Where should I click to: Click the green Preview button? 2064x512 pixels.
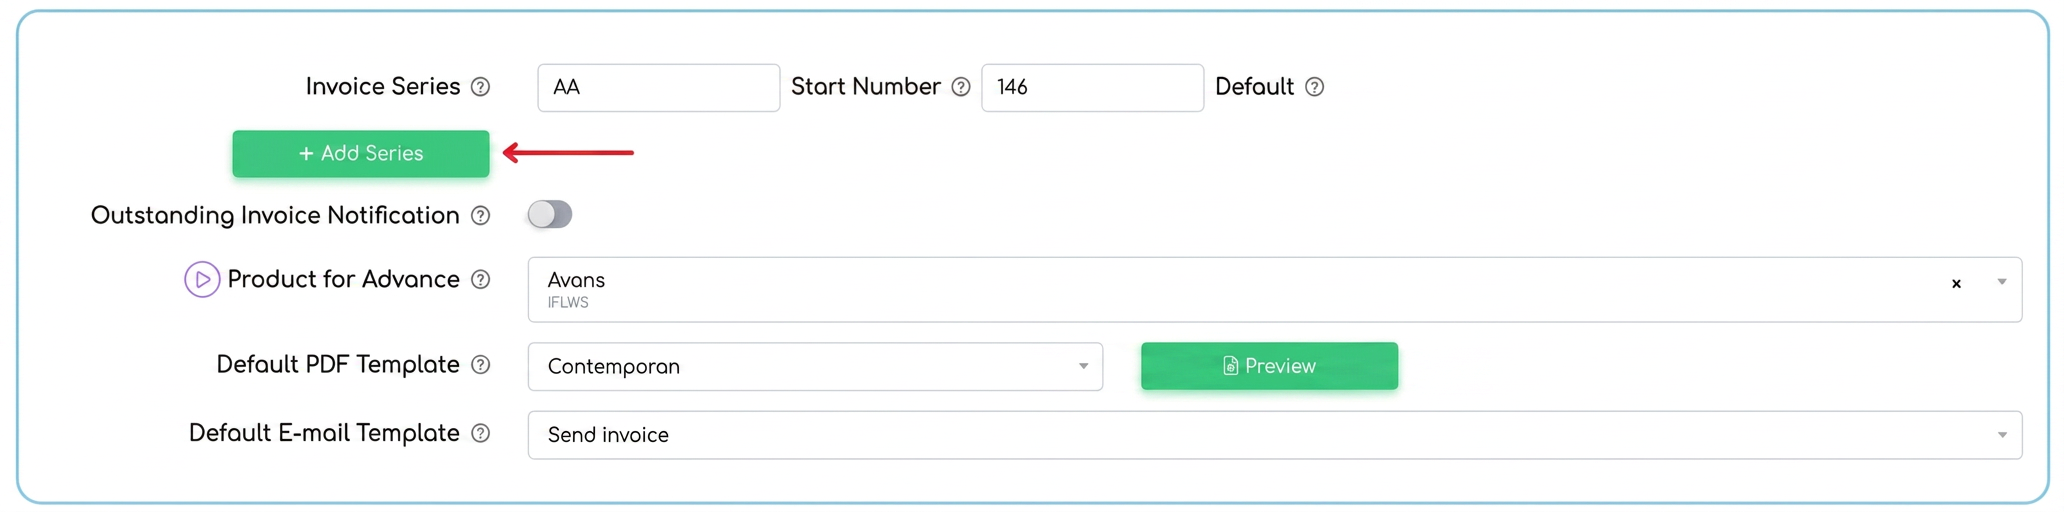tap(1269, 366)
